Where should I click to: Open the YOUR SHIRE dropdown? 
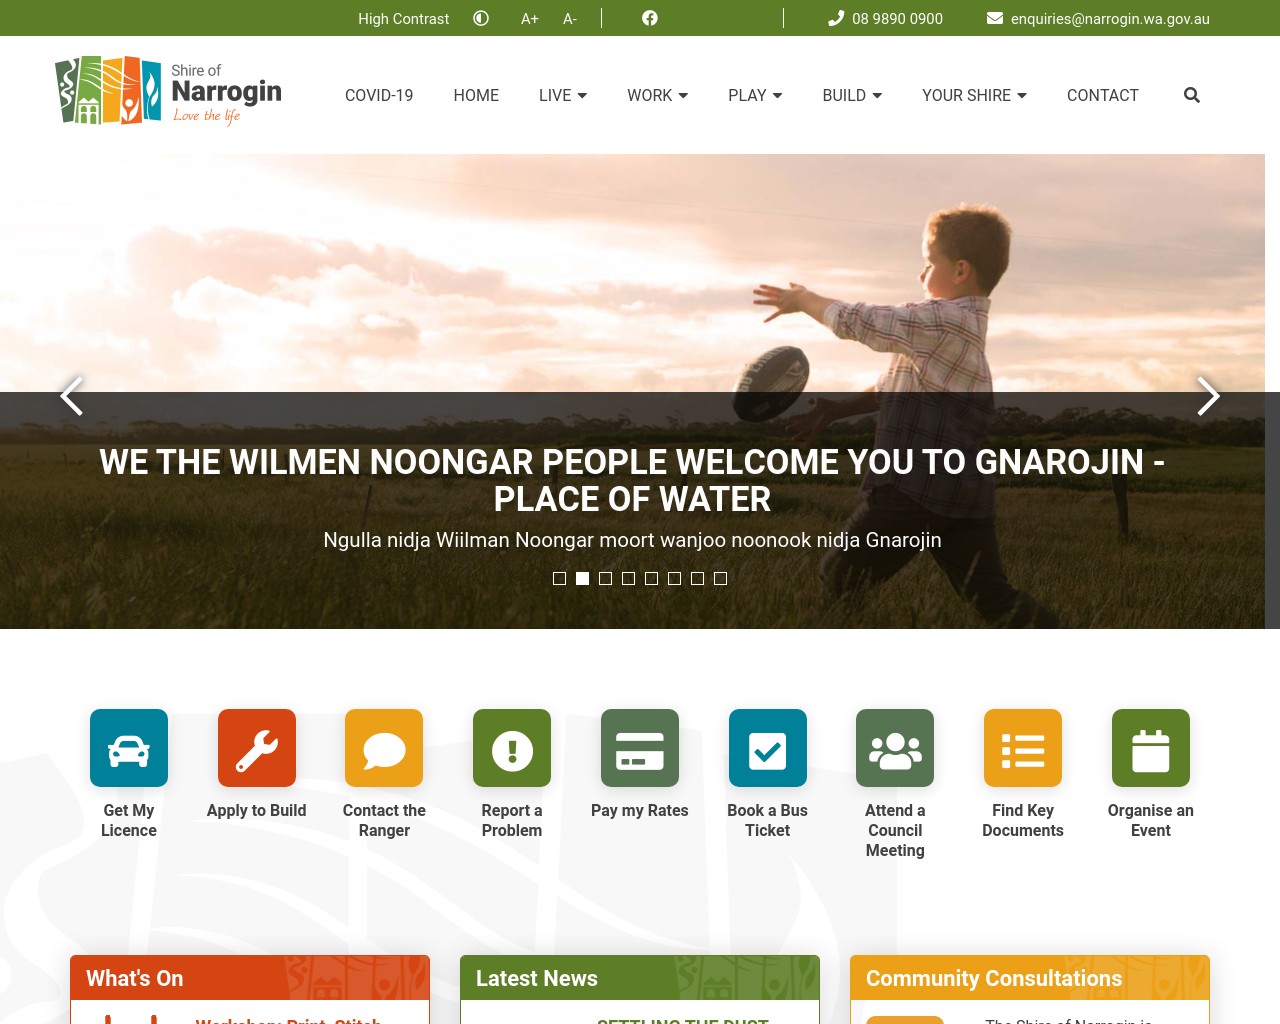tap(973, 95)
